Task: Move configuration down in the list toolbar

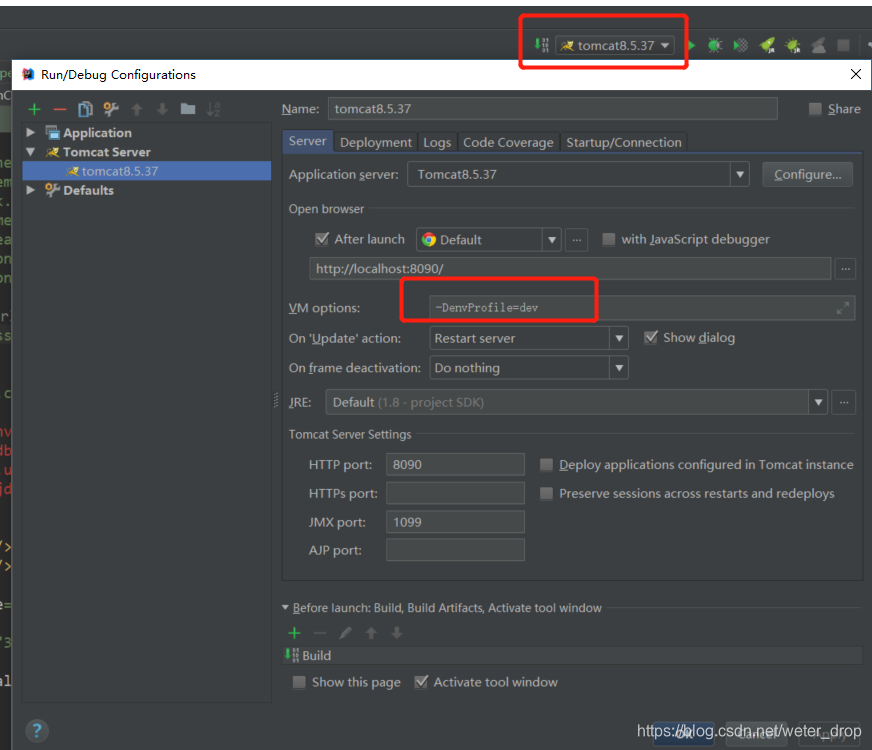Action: pyautogui.click(x=162, y=109)
